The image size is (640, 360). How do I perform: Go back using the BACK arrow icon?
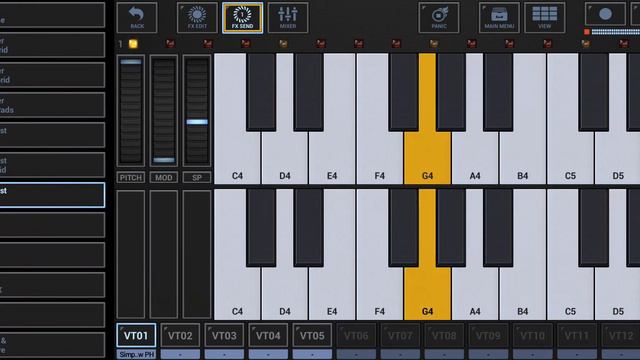137,18
